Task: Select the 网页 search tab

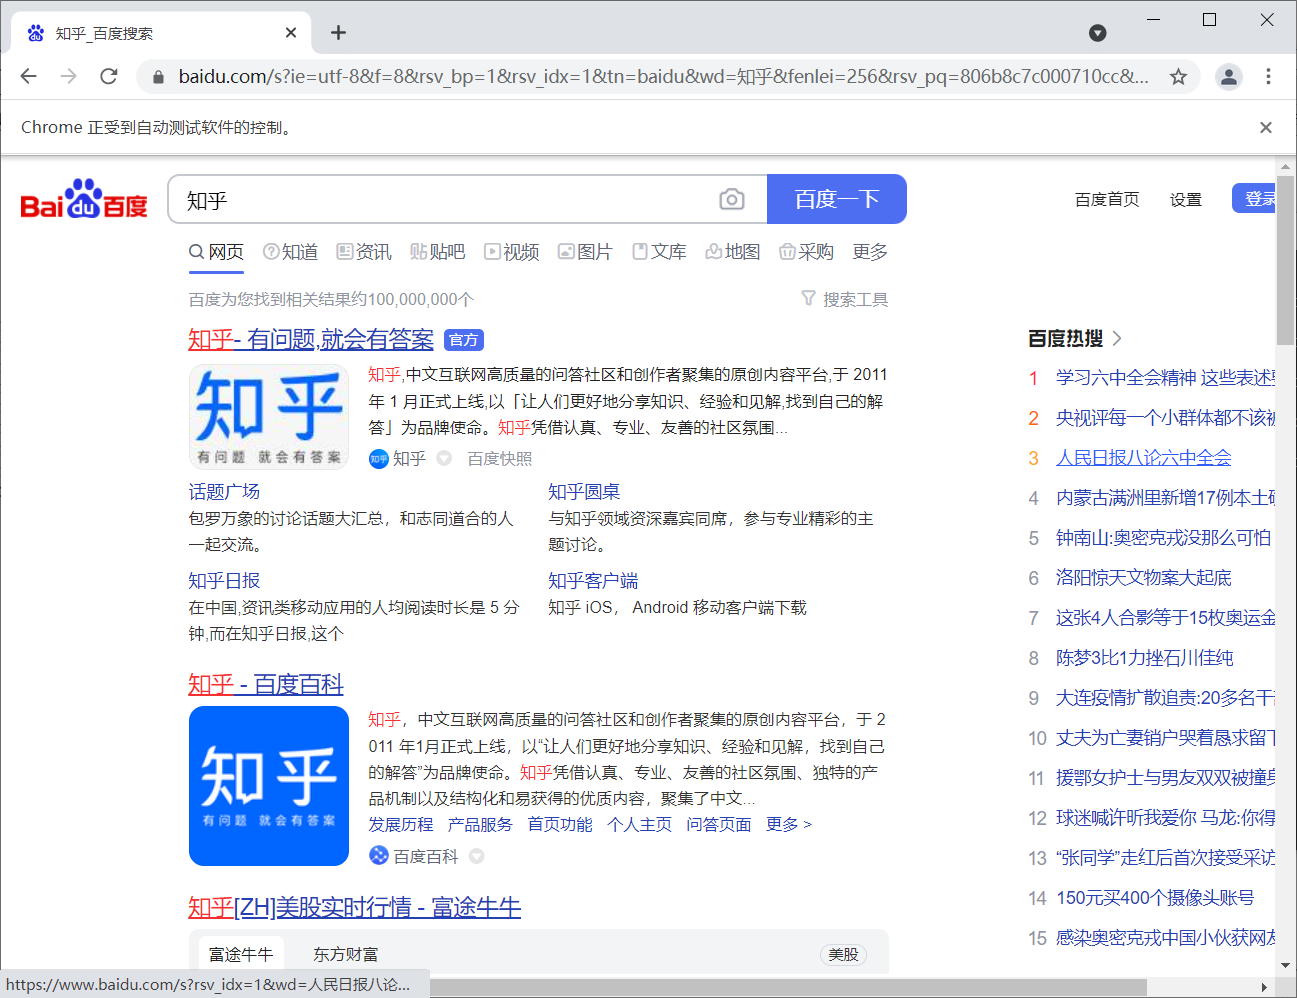Action: [x=217, y=252]
